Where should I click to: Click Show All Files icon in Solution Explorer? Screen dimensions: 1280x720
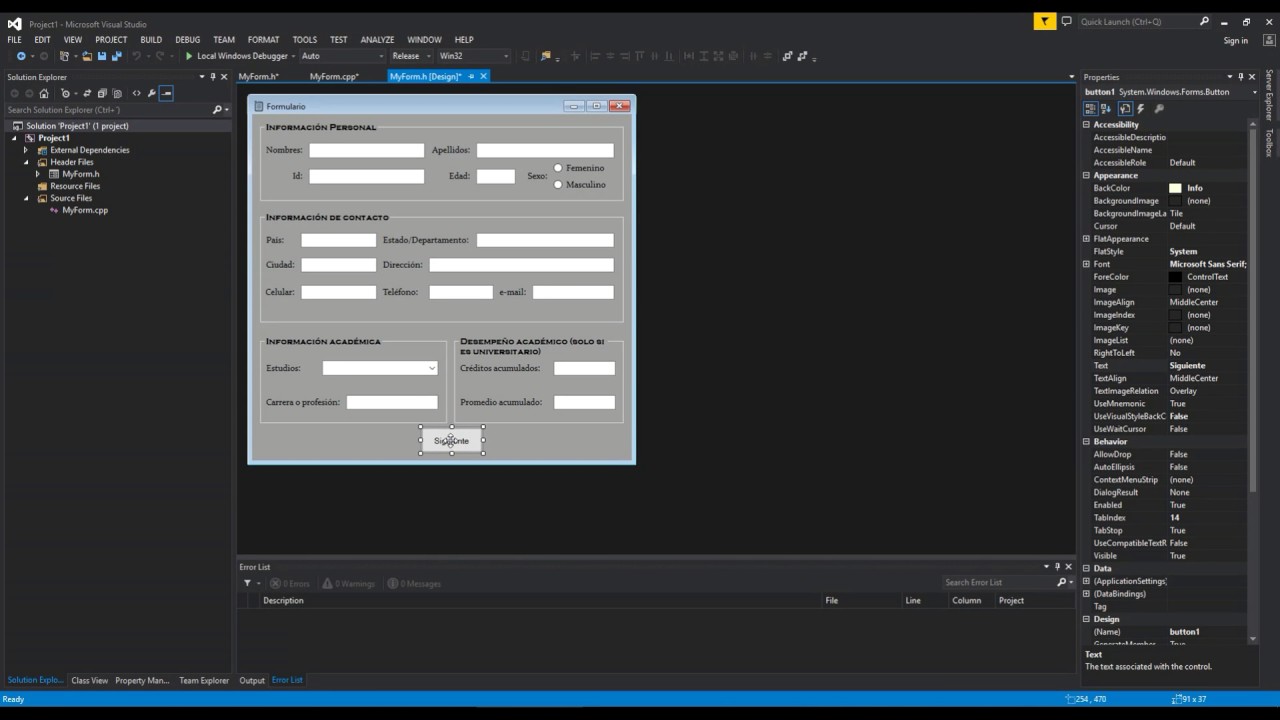coord(117,93)
